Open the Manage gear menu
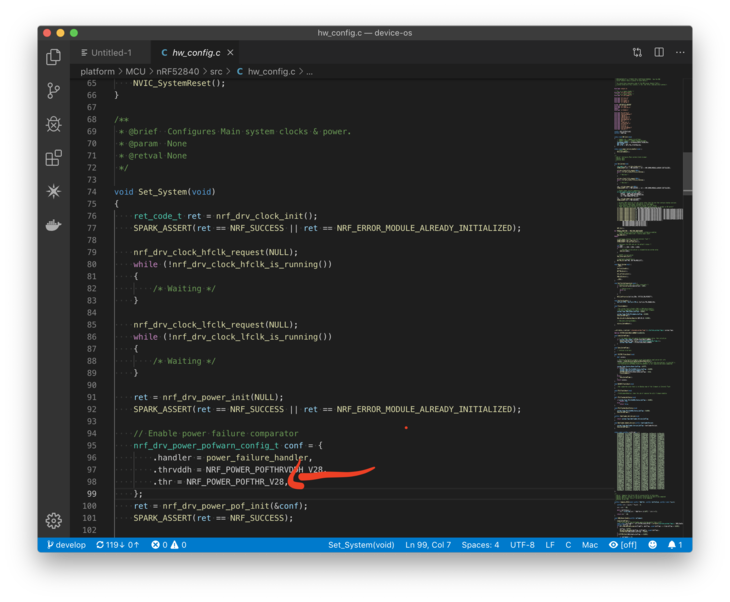 [x=54, y=521]
